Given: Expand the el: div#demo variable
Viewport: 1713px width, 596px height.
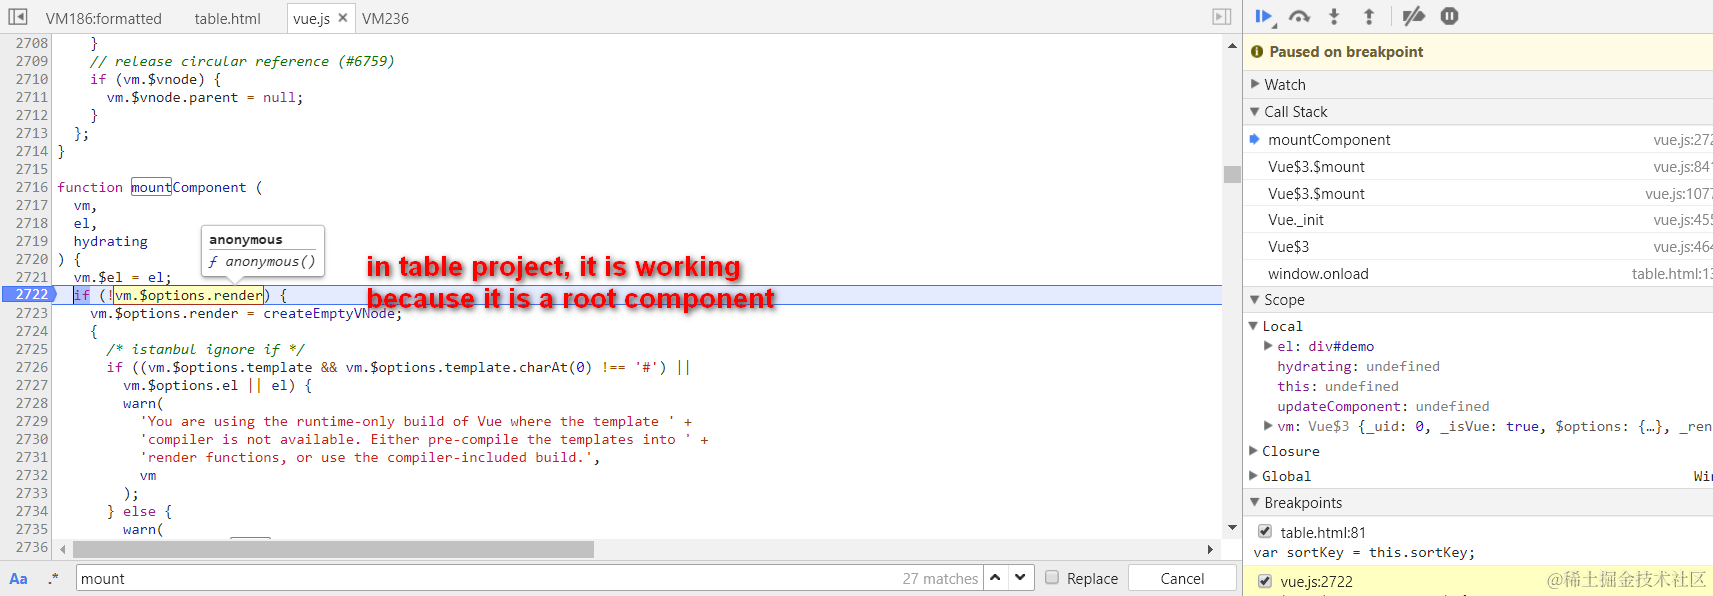Looking at the screenshot, I should click(x=1268, y=346).
